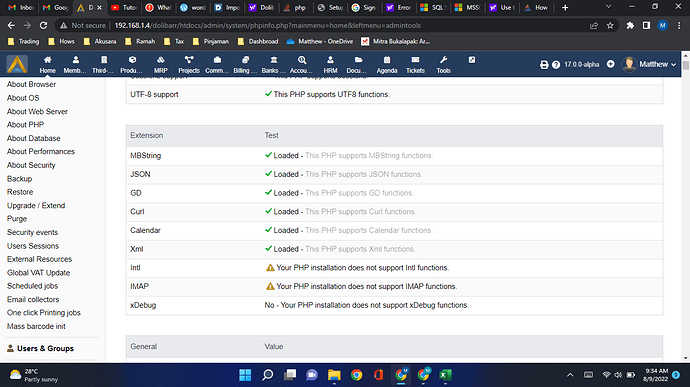Open Scheduled jobs link
The image size is (690, 387).
point(33,286)
